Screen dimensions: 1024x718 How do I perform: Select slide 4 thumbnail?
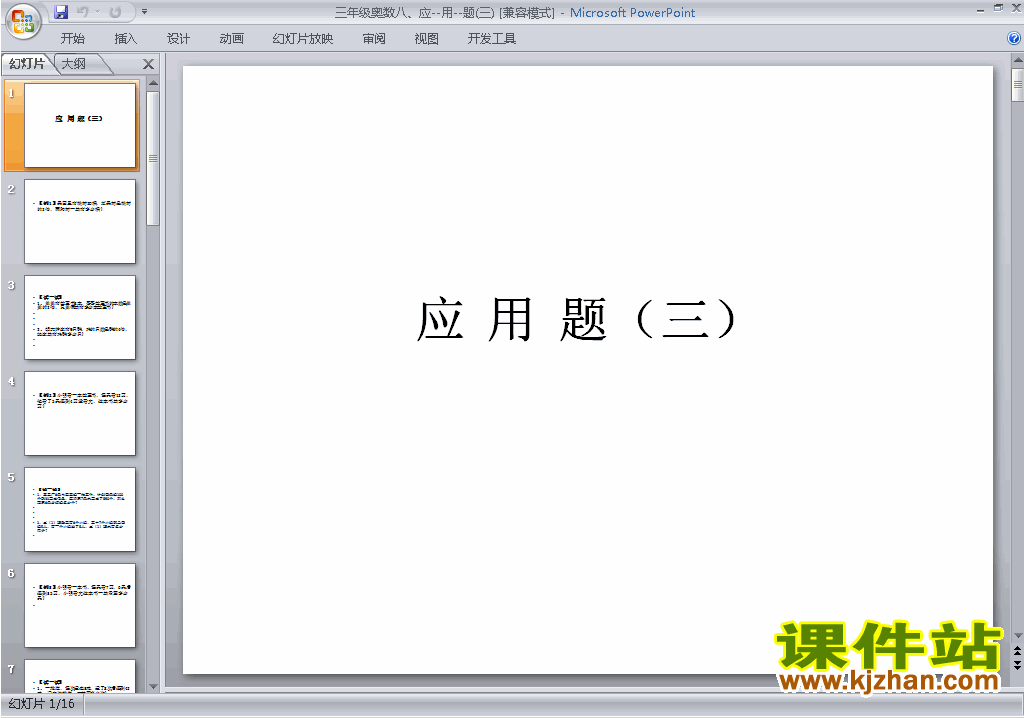click(x=80, y=414)
